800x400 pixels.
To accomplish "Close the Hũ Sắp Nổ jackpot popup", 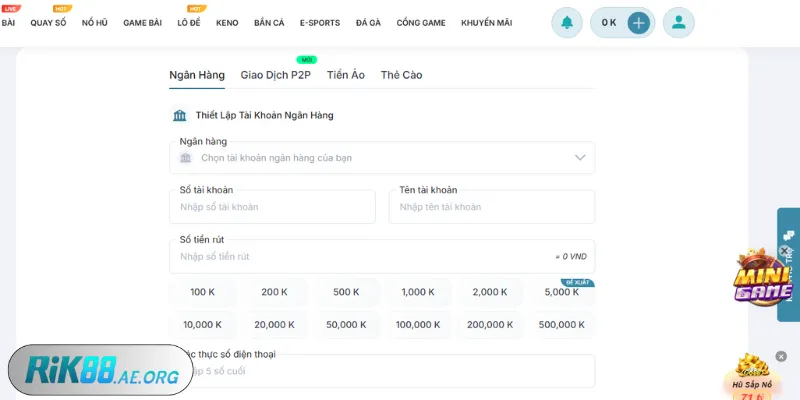I will pyautogui.click(x=782, y=356).
